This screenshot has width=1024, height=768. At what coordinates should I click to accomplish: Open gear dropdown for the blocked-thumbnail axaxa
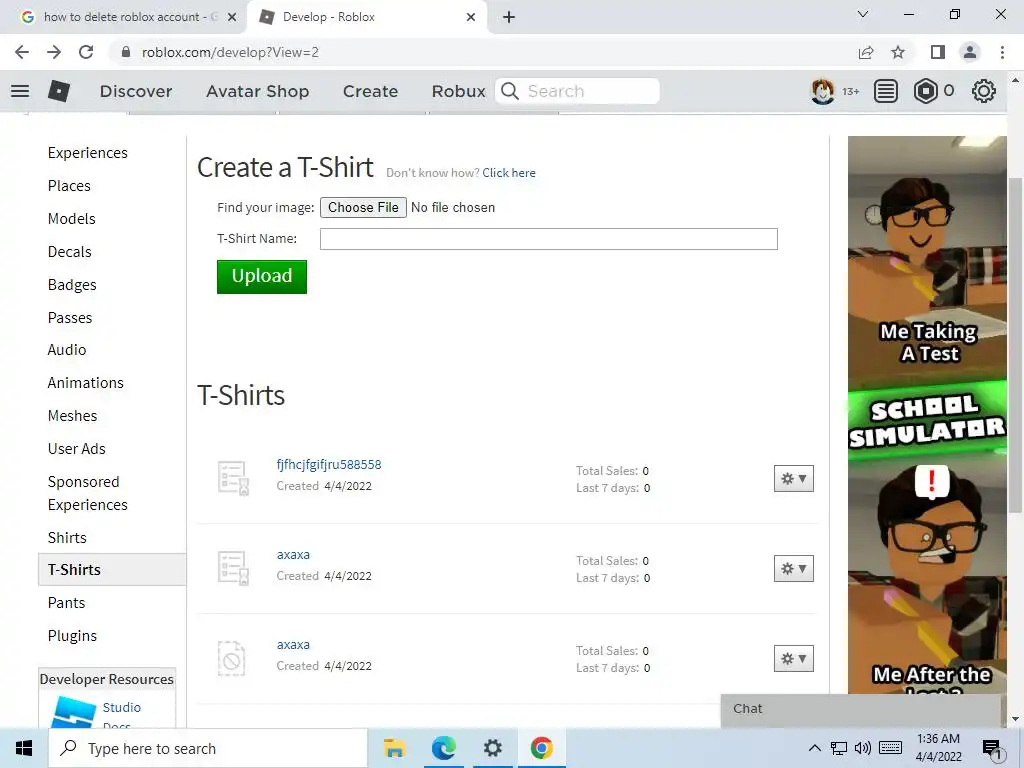(793, 658)
